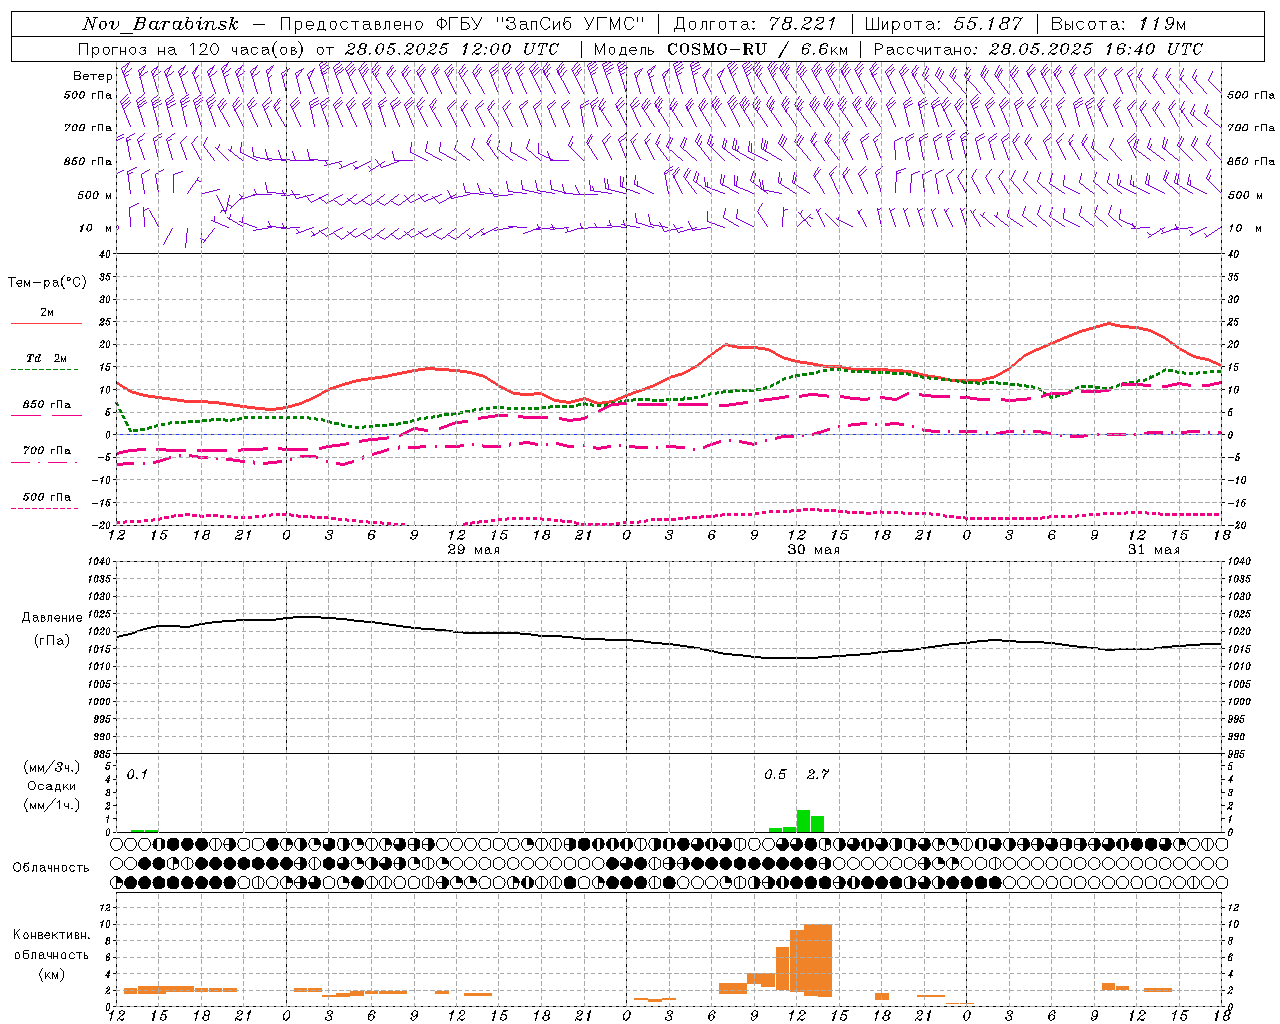Image resolution: width=1280 pixels, height=1024 pixels.
Task: Click the '2.7' precipitation amount value
Action: (x=818, y=775)
